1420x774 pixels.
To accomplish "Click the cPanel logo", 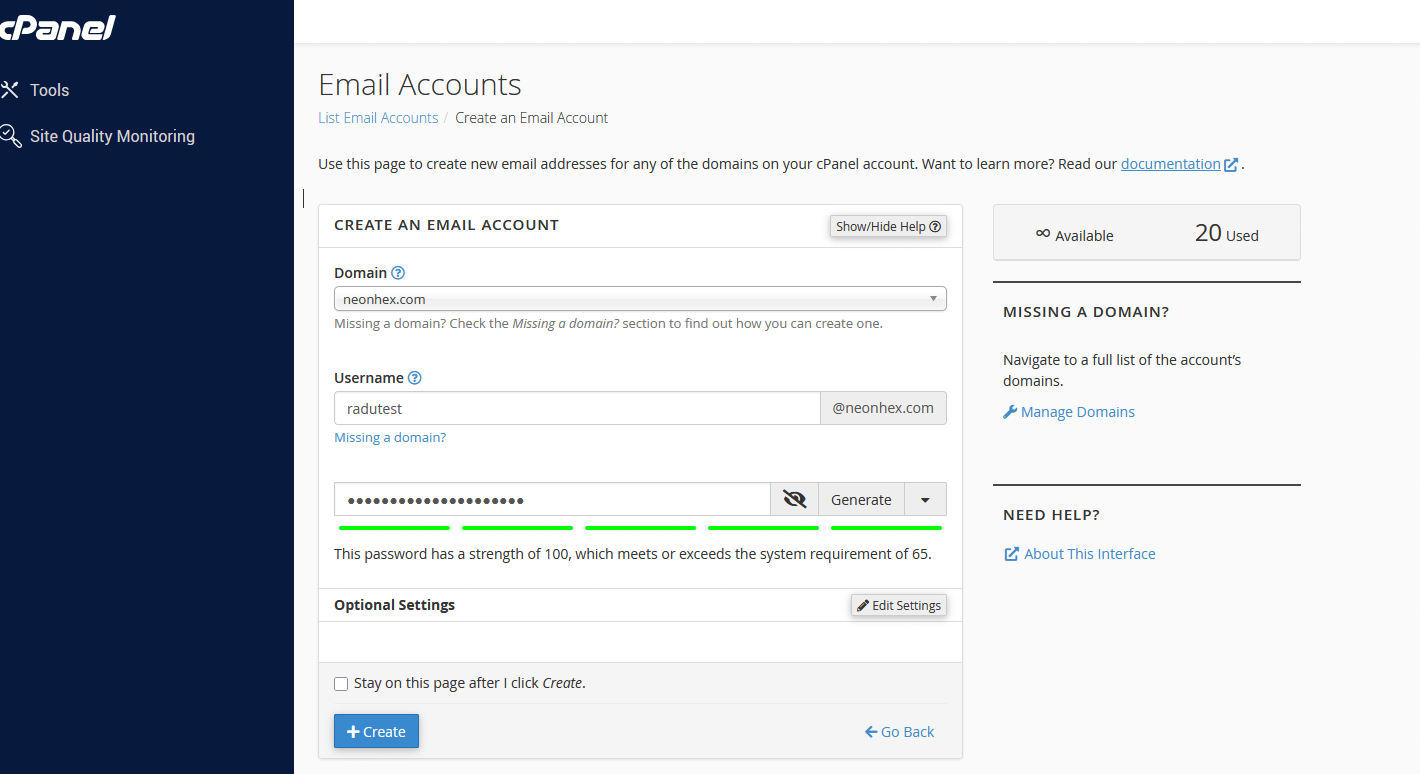I will (57, 27).
